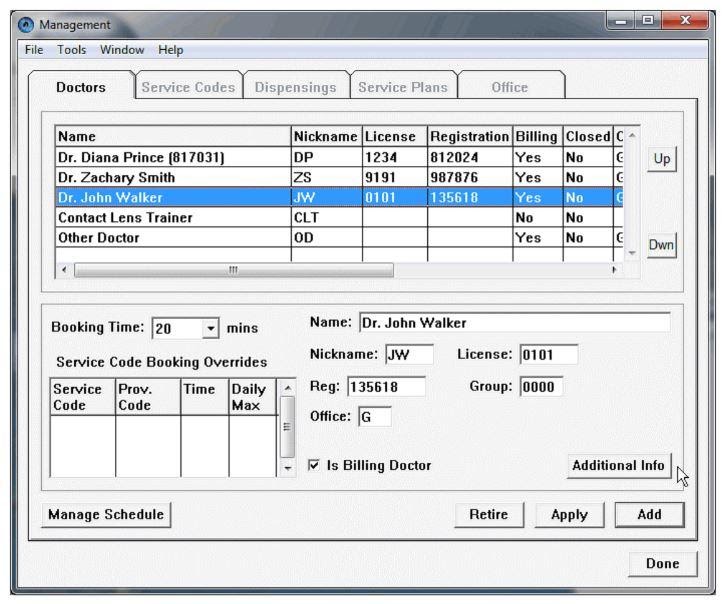The width and height of the screenshot is (727, 604).
Task: Toggle the Is Billing Doctor checkbox
Action: tap(314, 465)
